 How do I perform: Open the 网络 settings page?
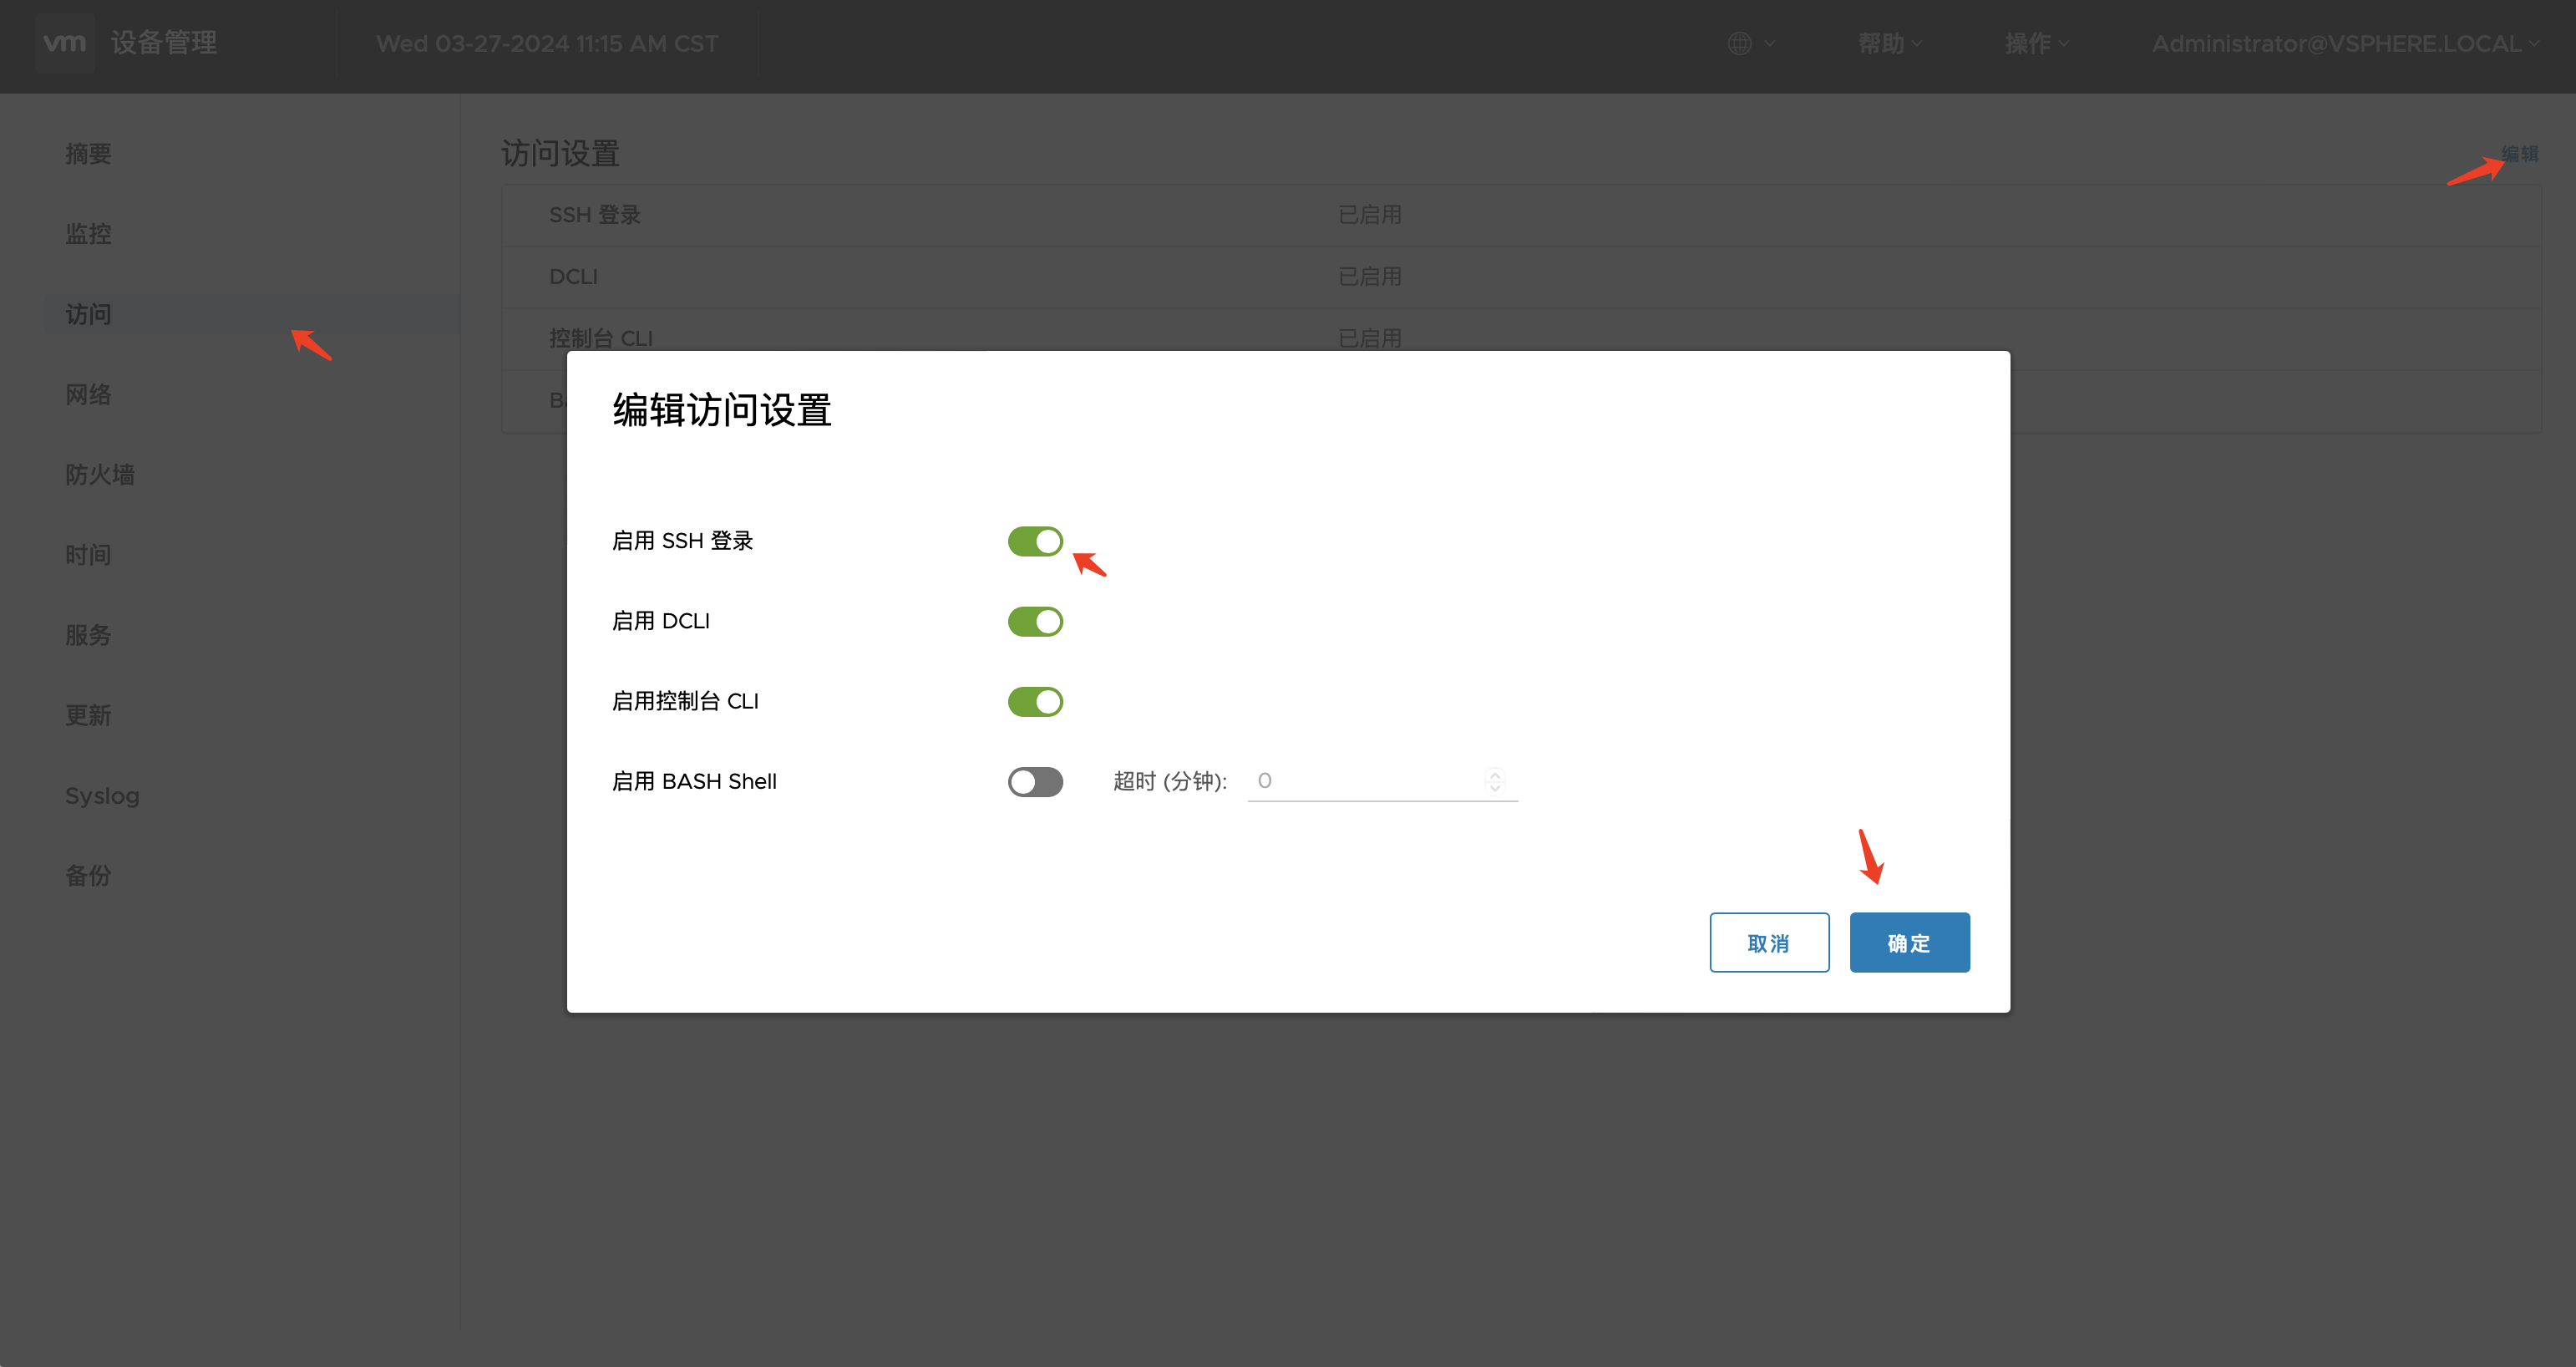(x=88, y=394)
